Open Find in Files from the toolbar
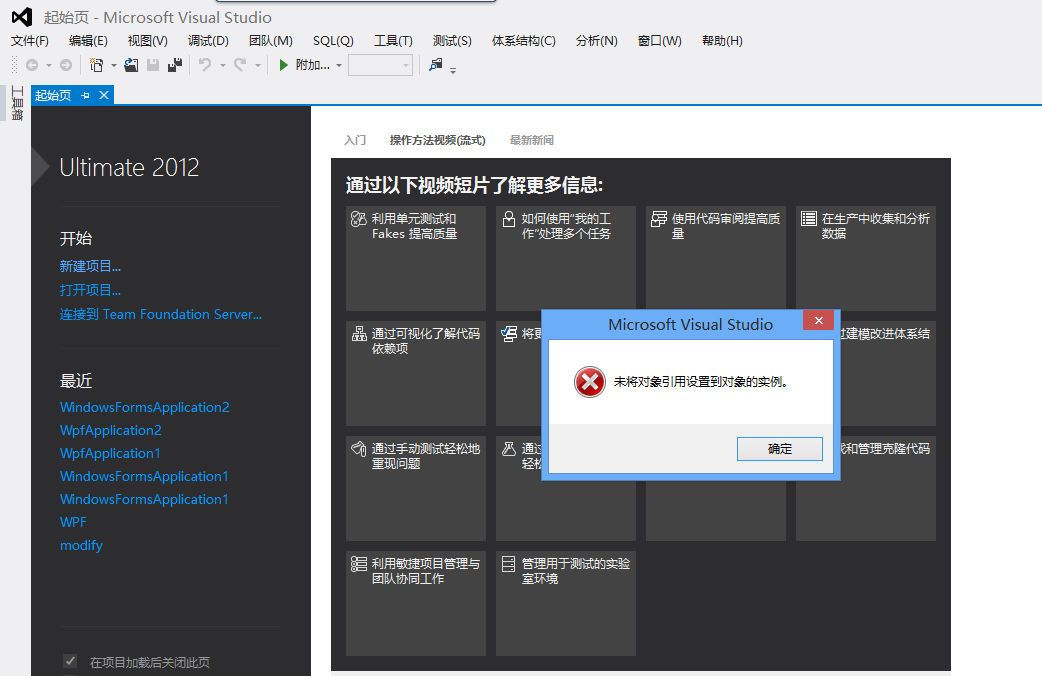 click(x=435, y=65)
